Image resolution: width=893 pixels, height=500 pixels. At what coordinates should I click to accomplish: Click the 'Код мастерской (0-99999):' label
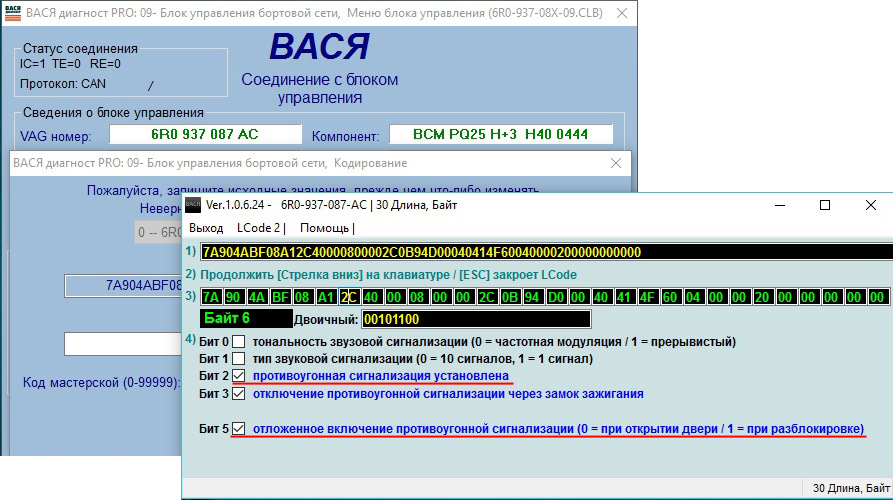pos(101,382)
